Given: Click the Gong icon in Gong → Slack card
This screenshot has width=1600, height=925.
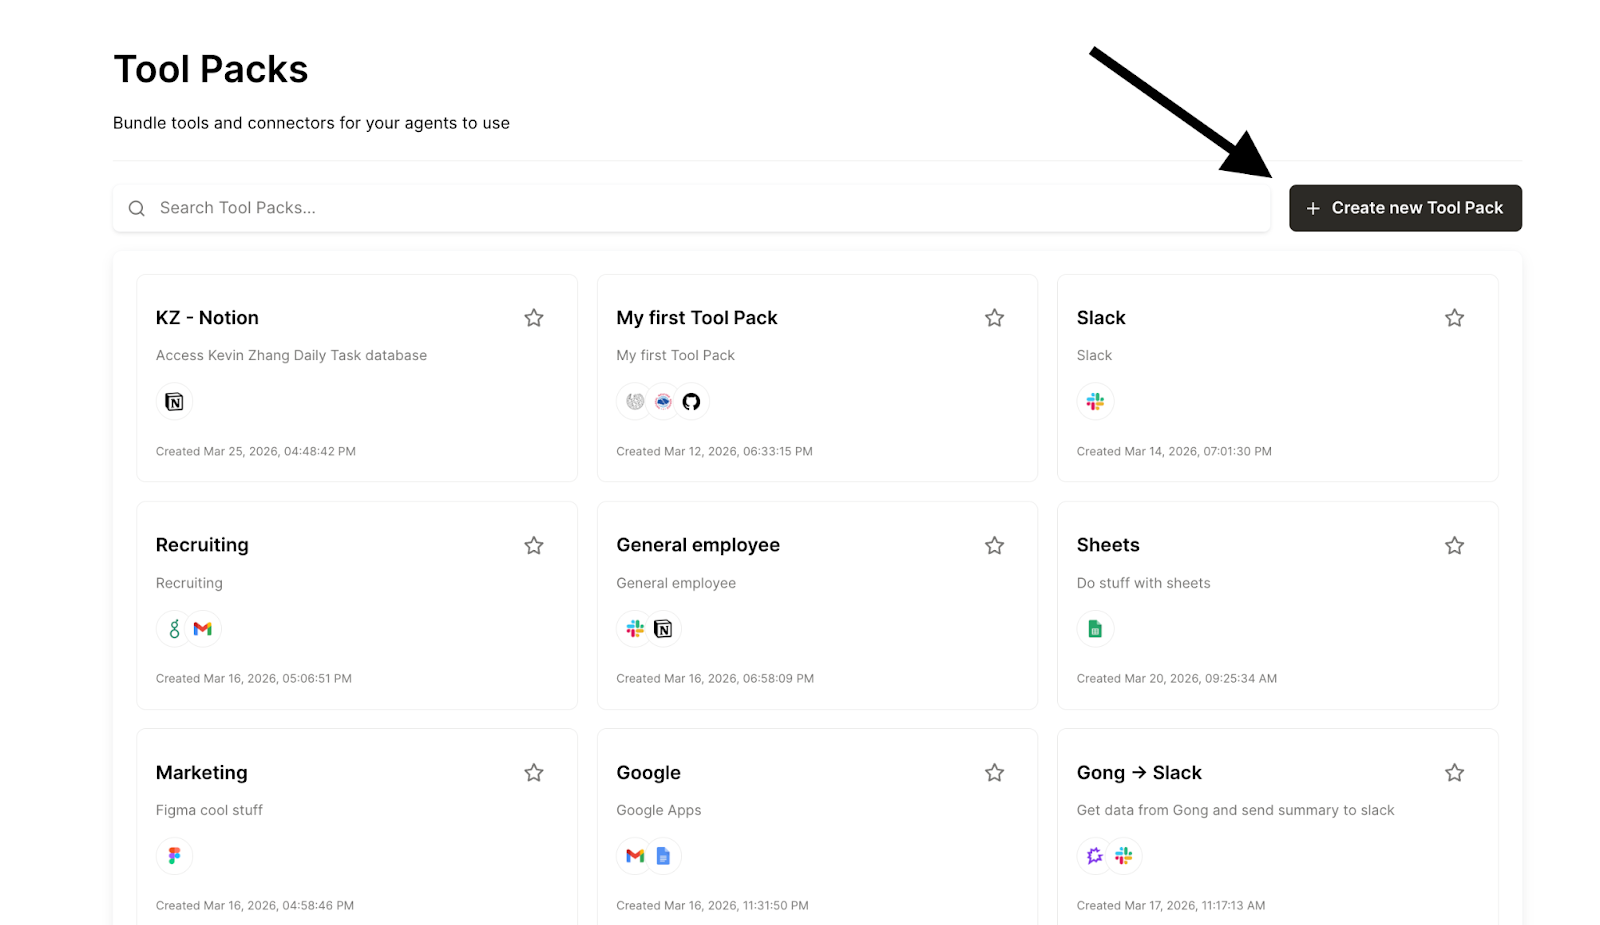Looking at the screenshot, I should click(1095, 856).
